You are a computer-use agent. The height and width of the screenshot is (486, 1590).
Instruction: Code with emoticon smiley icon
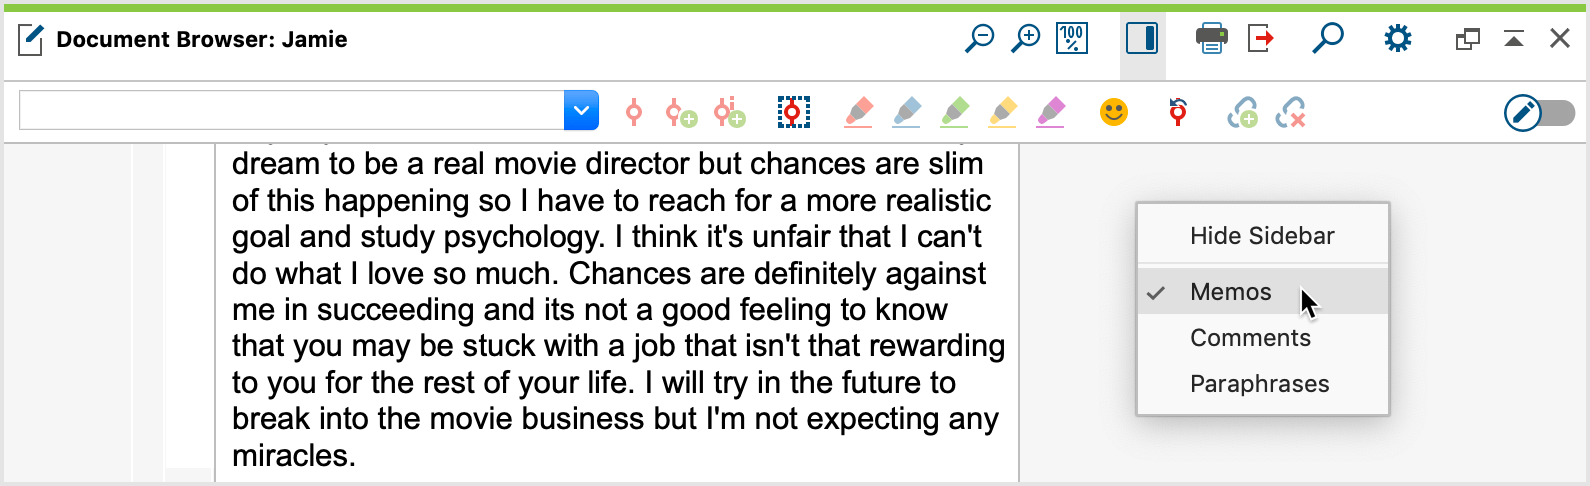[1114, 112]
